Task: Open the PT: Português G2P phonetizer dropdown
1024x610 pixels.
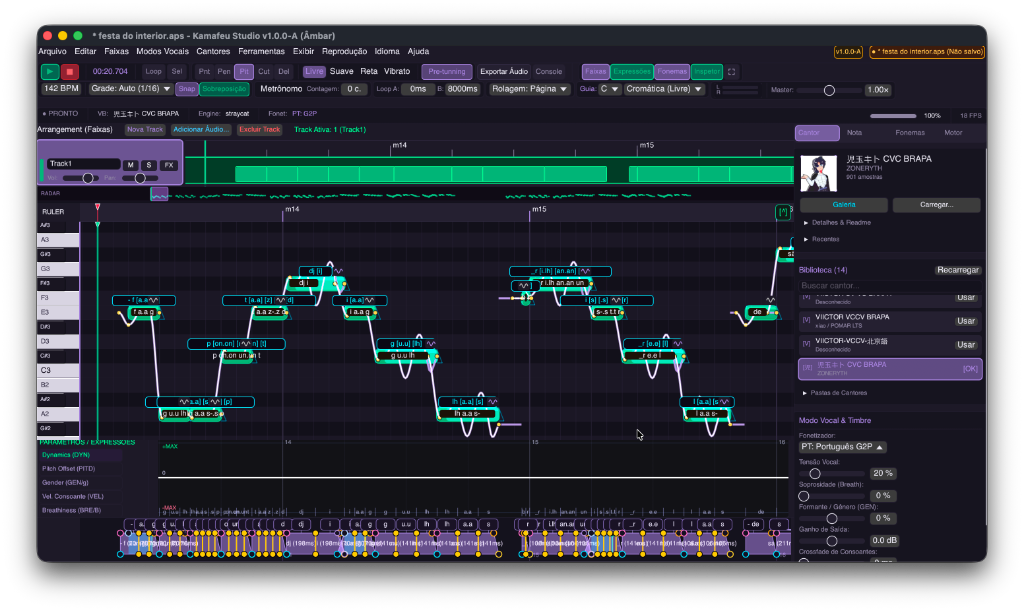Action: (x=842, y=447)
